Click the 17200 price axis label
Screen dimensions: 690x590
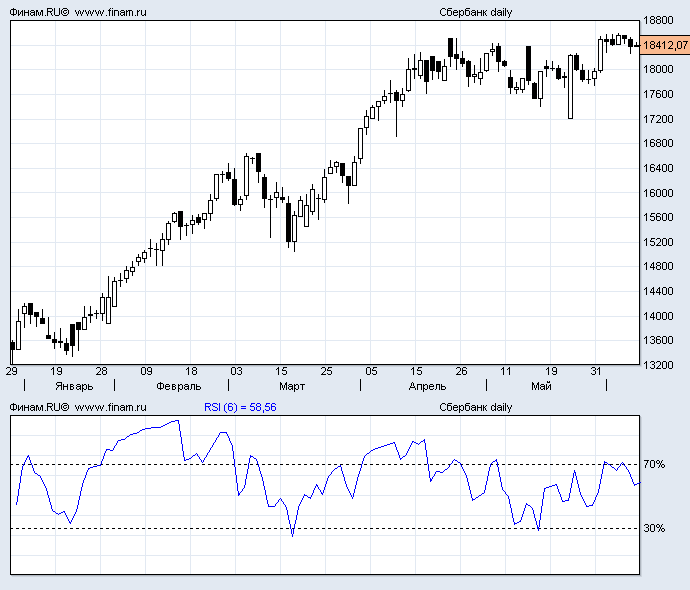[658, 119]
